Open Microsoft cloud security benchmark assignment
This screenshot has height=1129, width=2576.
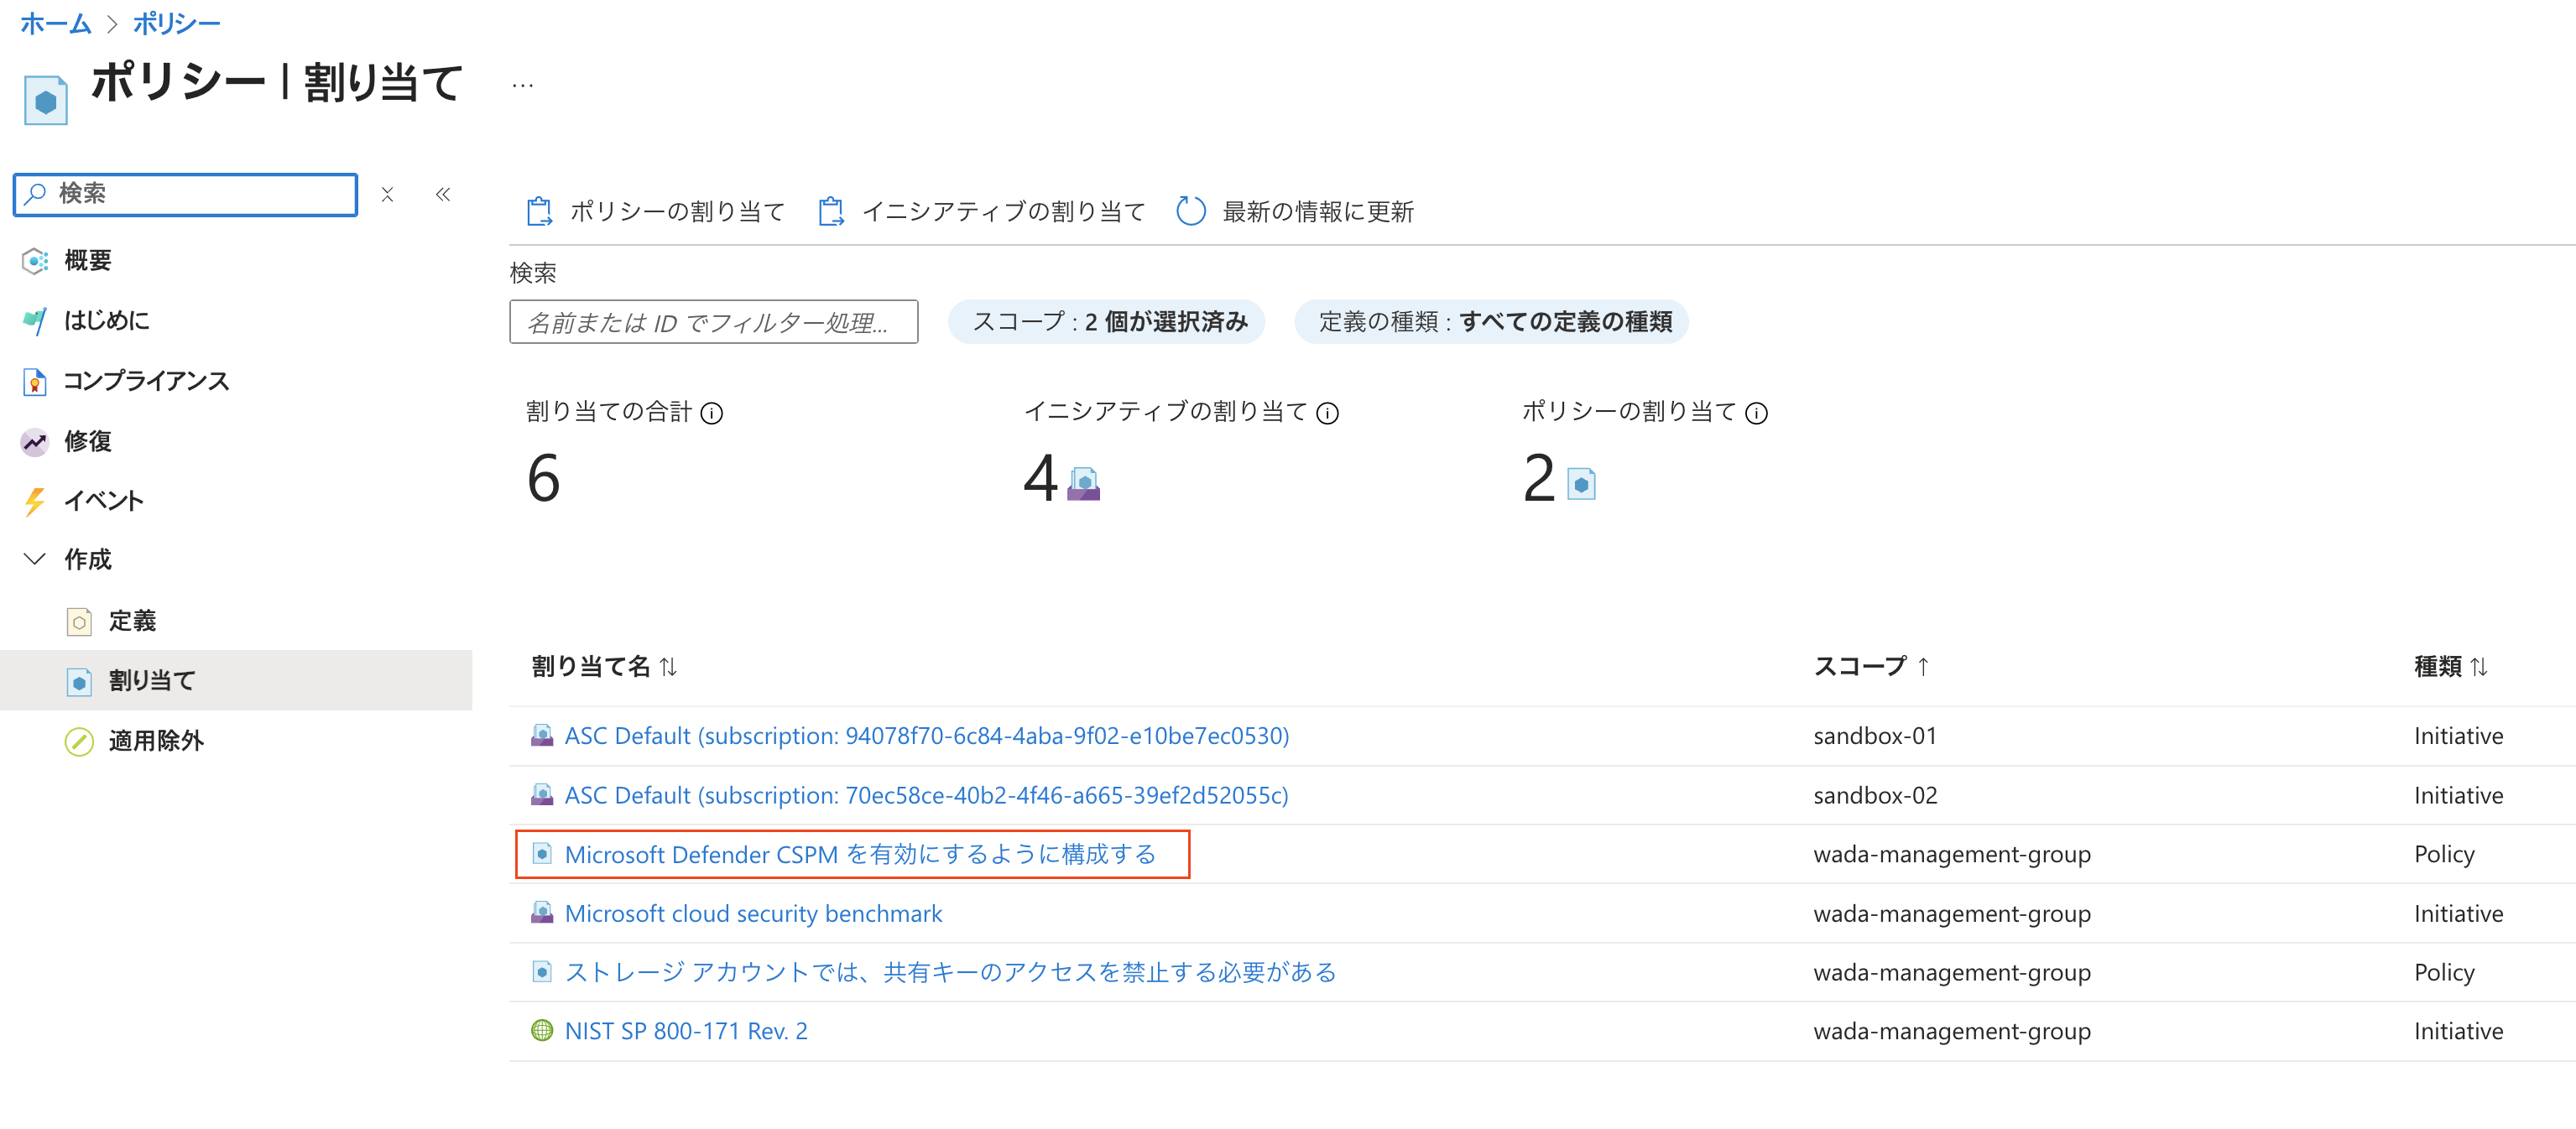tap(754, 913)
